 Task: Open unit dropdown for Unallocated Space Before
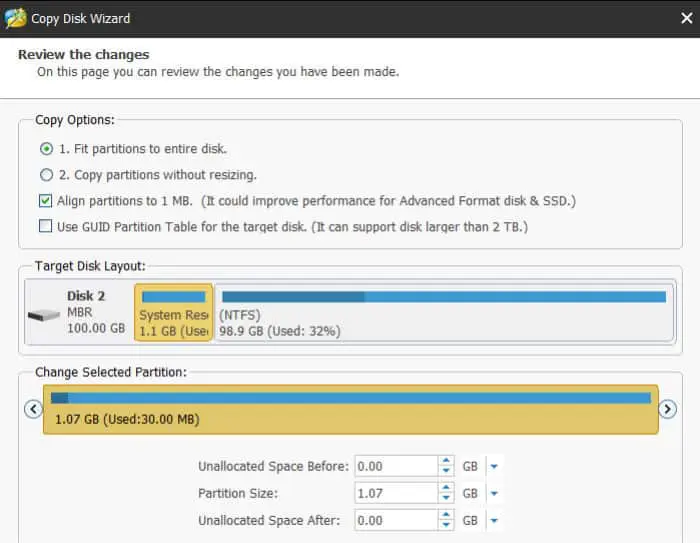(x=495, y=466)
